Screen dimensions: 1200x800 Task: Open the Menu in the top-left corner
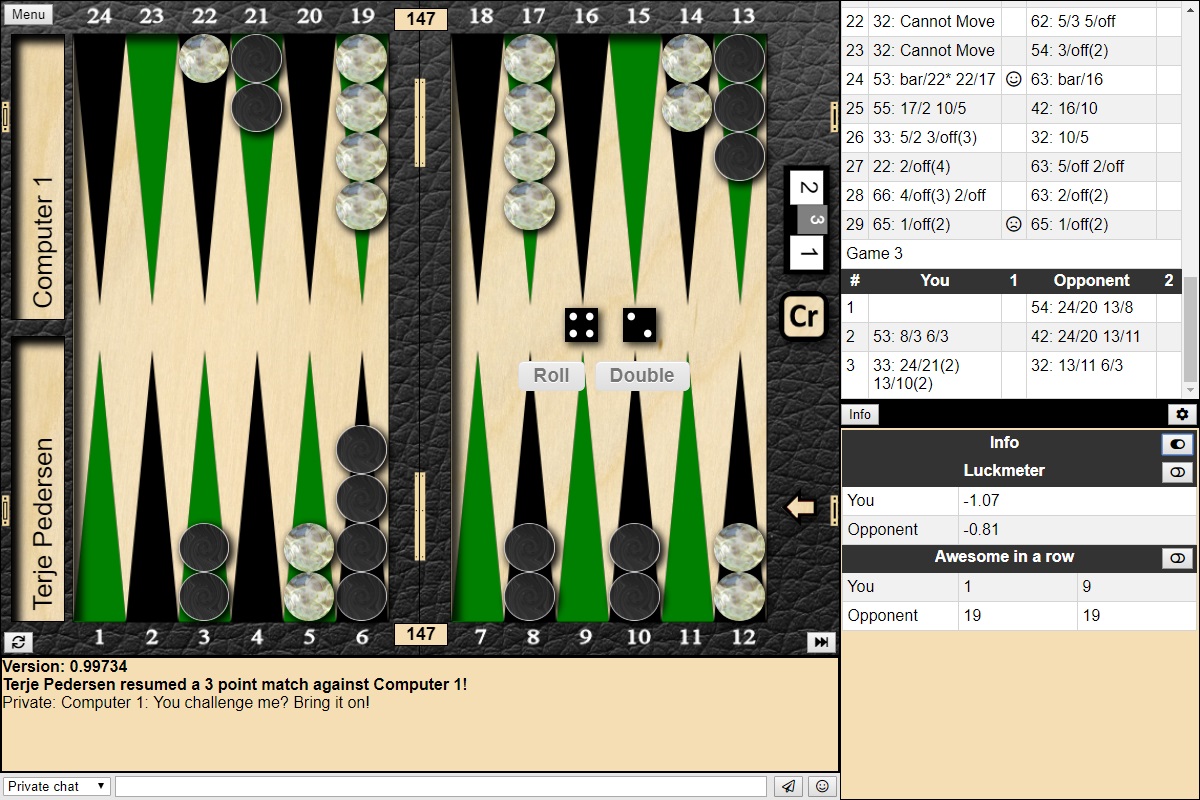27,14
